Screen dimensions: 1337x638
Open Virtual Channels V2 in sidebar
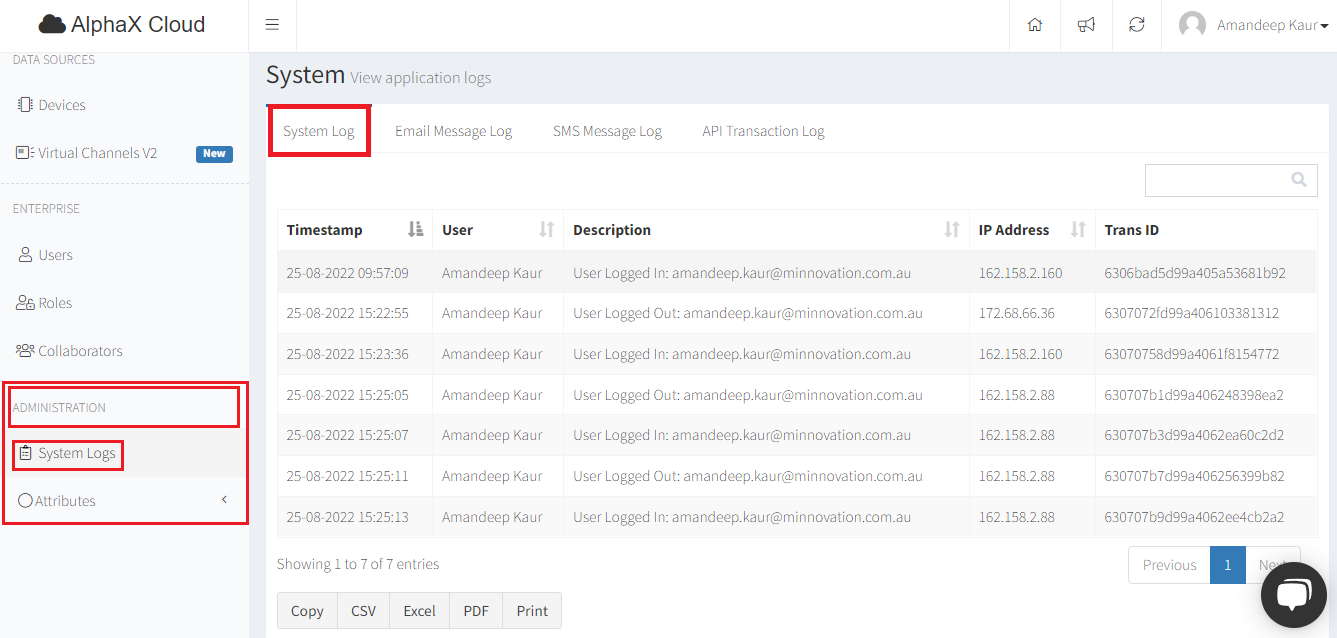[x=97, y=153]
